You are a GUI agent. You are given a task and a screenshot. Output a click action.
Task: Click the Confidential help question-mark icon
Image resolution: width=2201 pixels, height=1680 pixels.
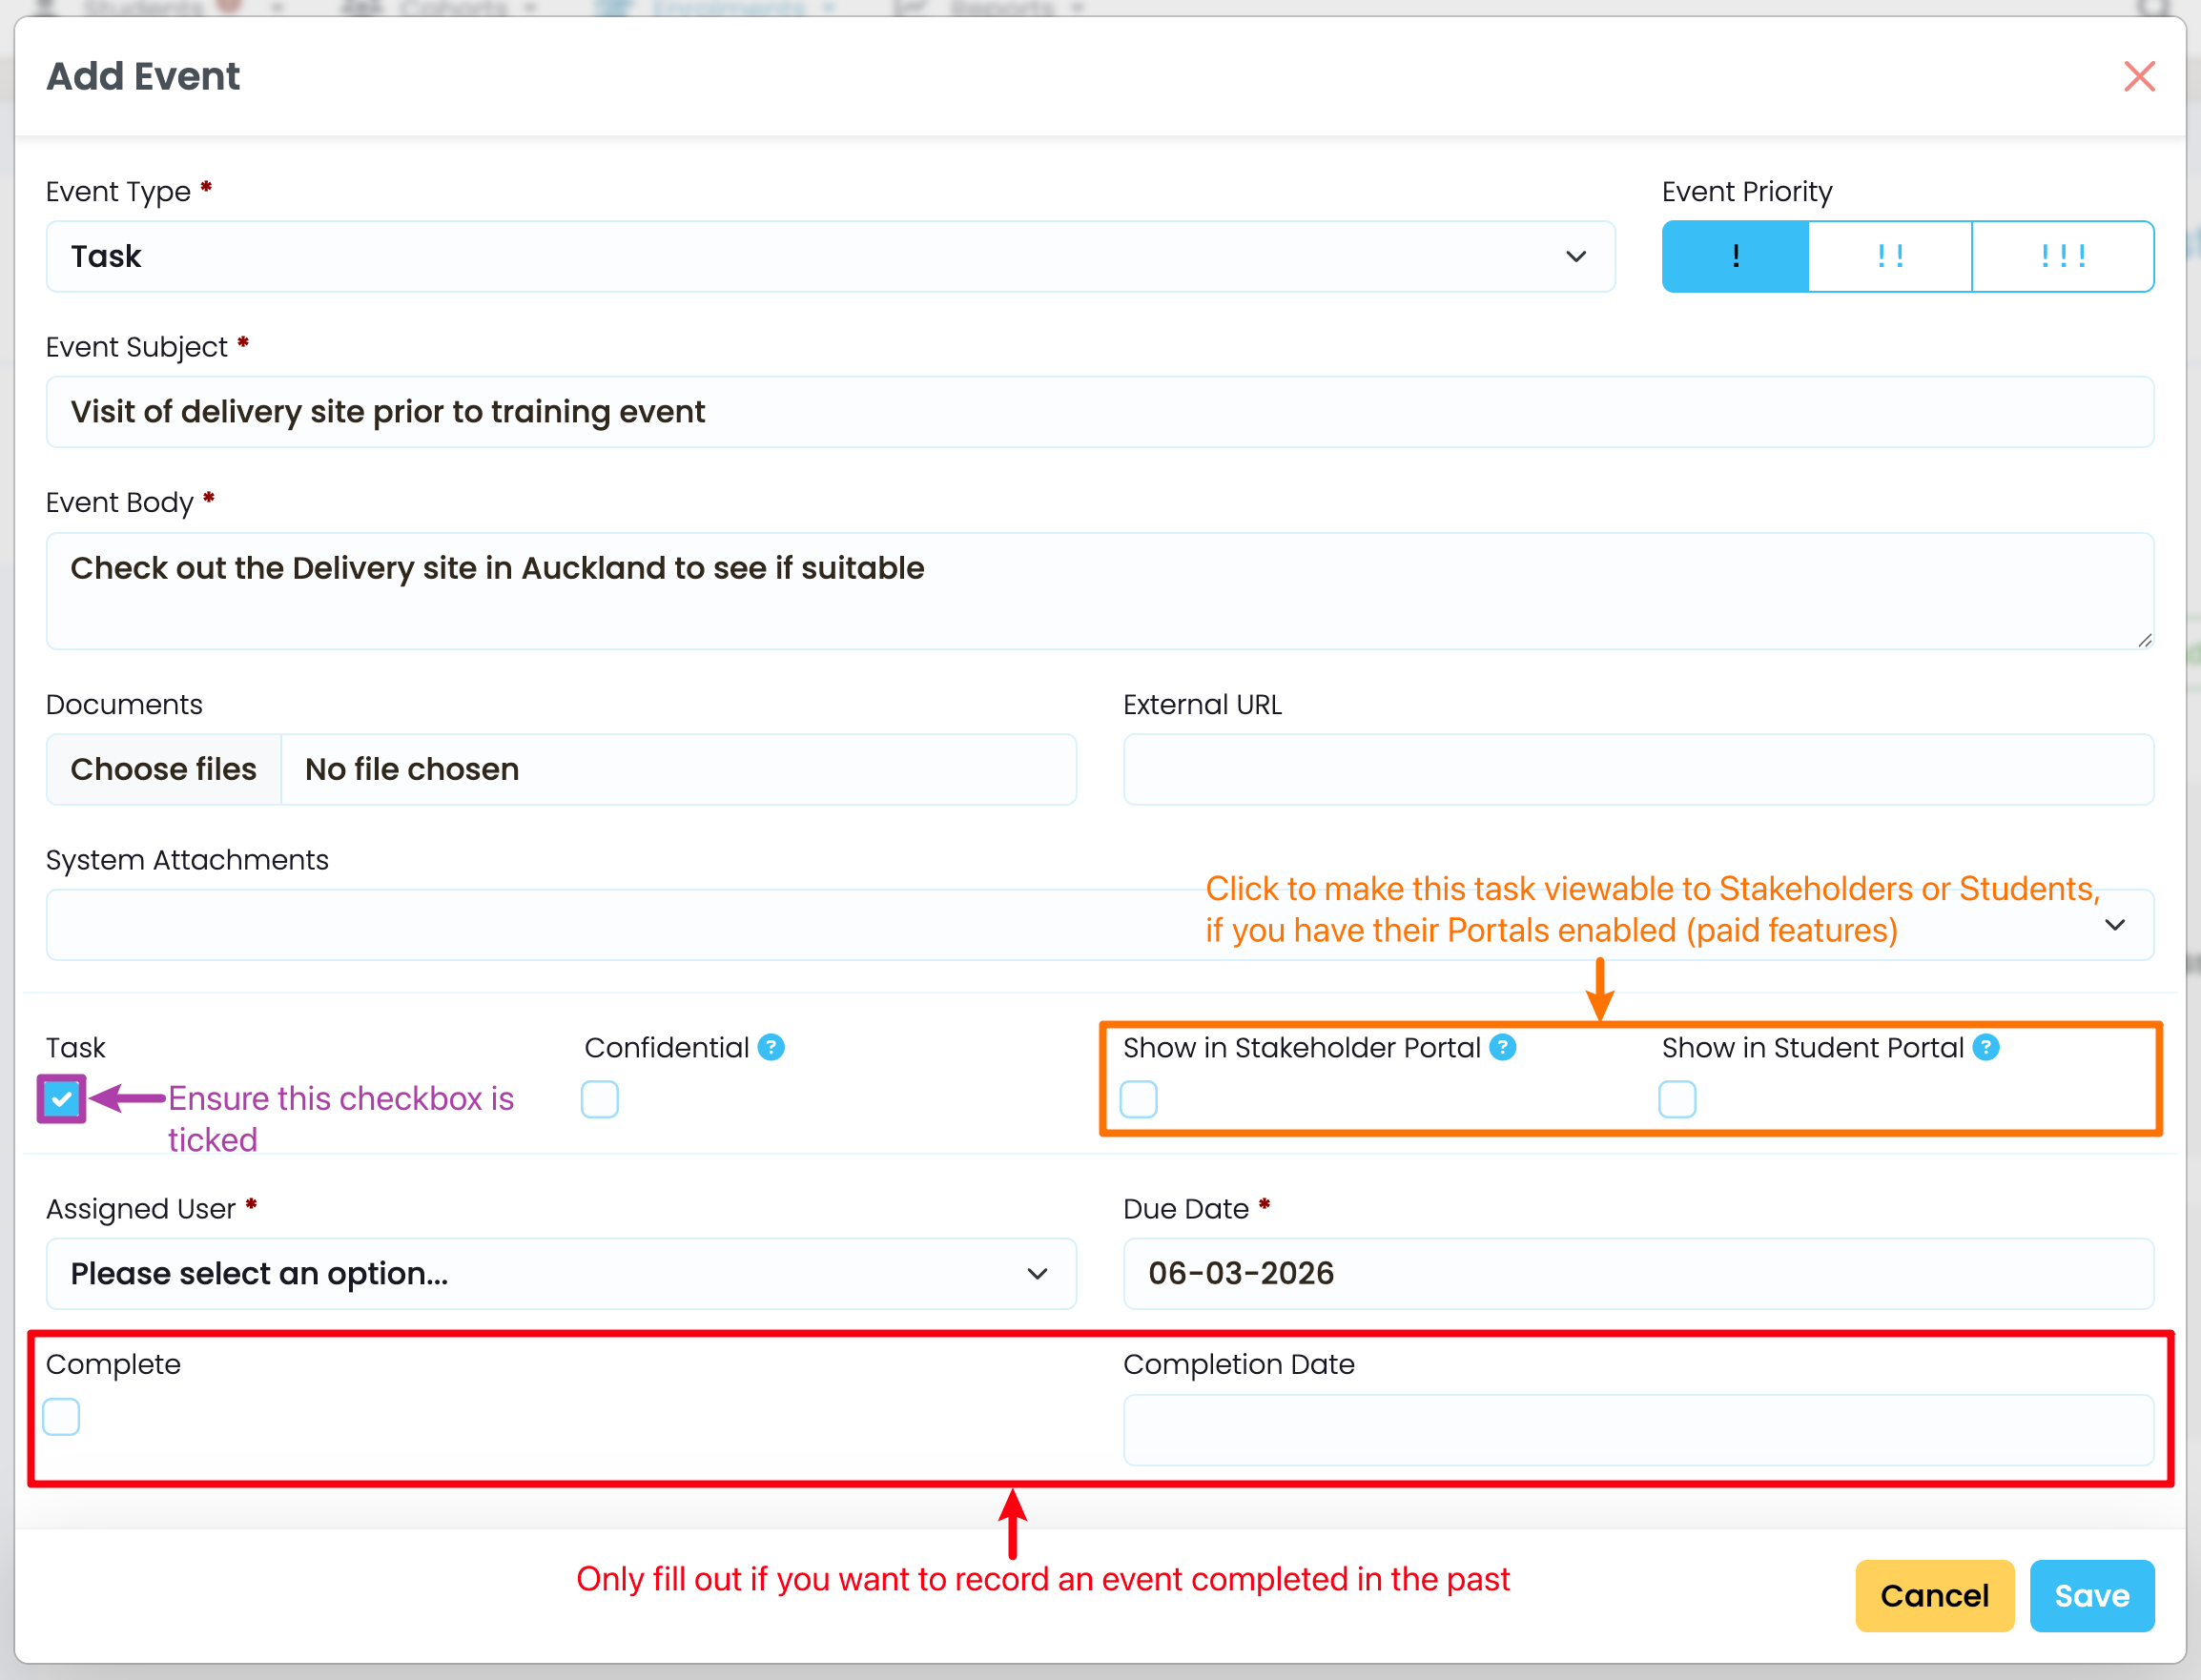(771, 1047)
